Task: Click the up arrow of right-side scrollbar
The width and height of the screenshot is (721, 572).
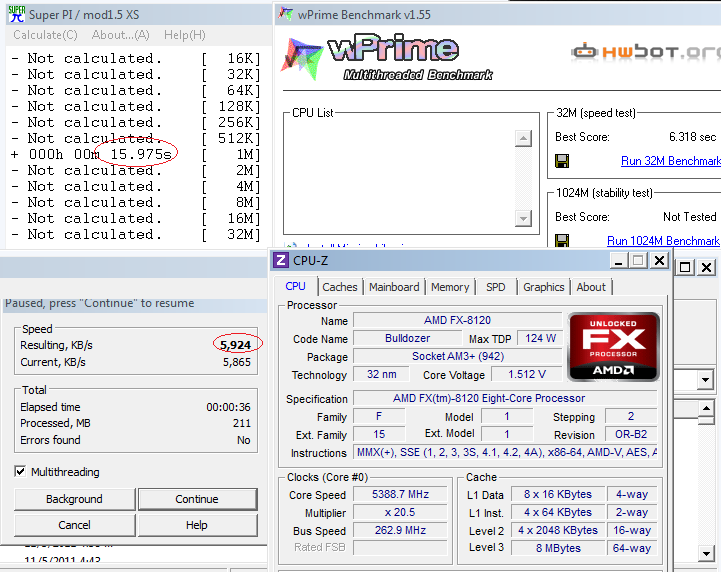Action: point(706,408)
